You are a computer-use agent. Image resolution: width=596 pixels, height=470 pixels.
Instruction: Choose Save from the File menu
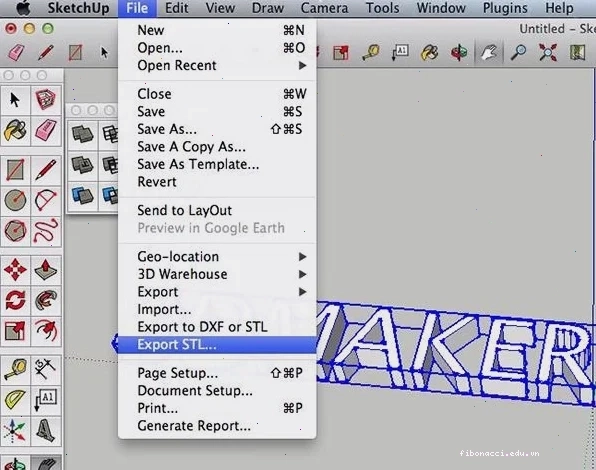pyautogui.click(x=217, y=111)
